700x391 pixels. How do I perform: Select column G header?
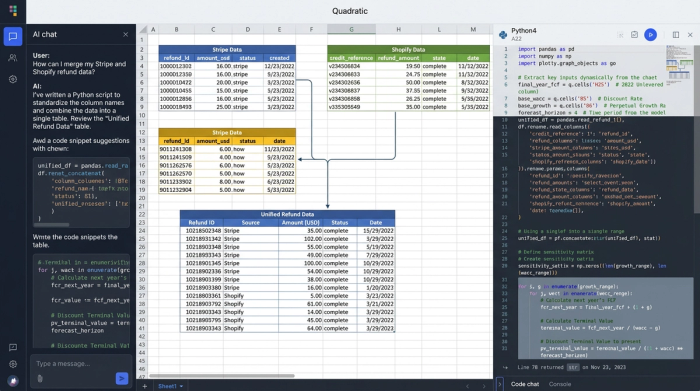click(351, 29)
